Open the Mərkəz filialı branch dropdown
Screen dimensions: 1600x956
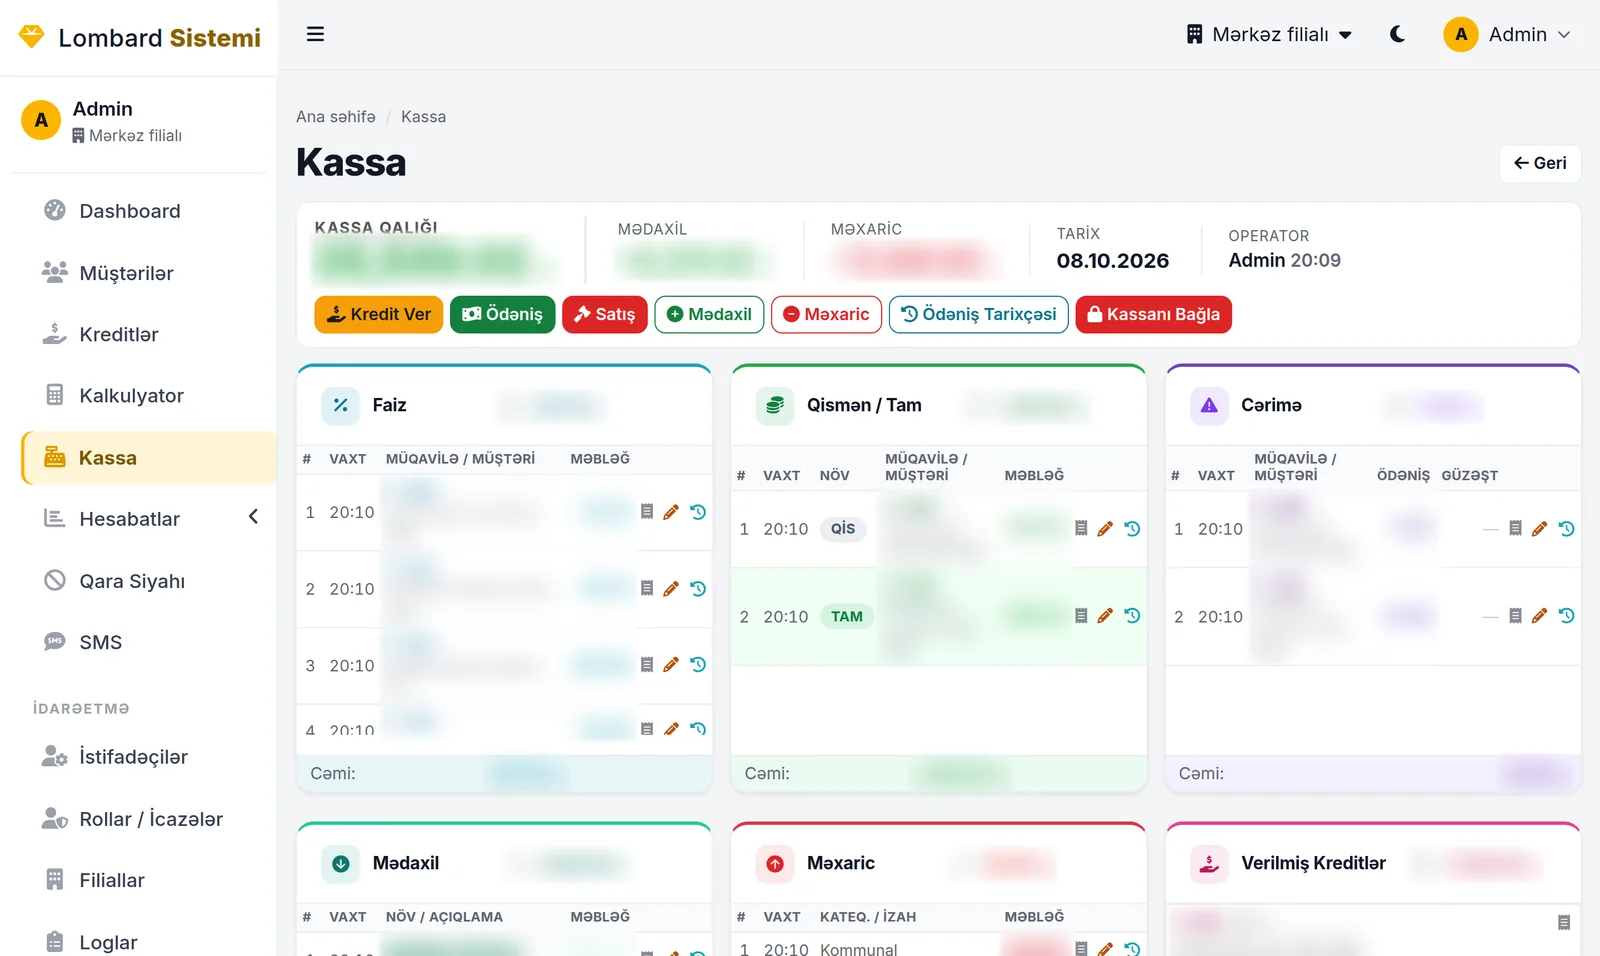click(1270, 34)
